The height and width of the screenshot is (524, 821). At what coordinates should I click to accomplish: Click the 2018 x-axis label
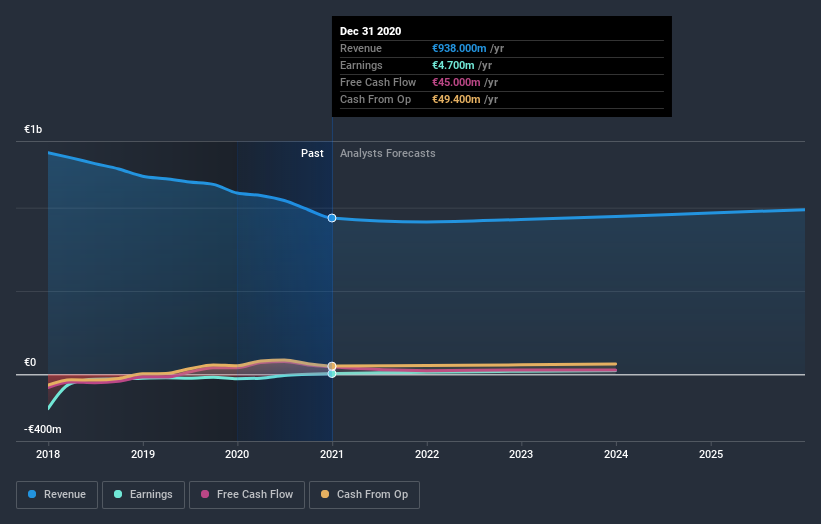point(48,454)
